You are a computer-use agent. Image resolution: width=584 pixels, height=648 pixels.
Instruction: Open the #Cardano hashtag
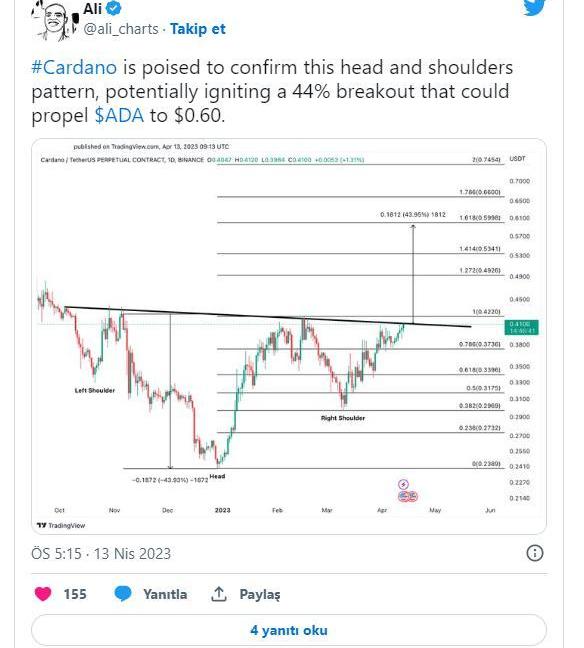click(74, 67)
